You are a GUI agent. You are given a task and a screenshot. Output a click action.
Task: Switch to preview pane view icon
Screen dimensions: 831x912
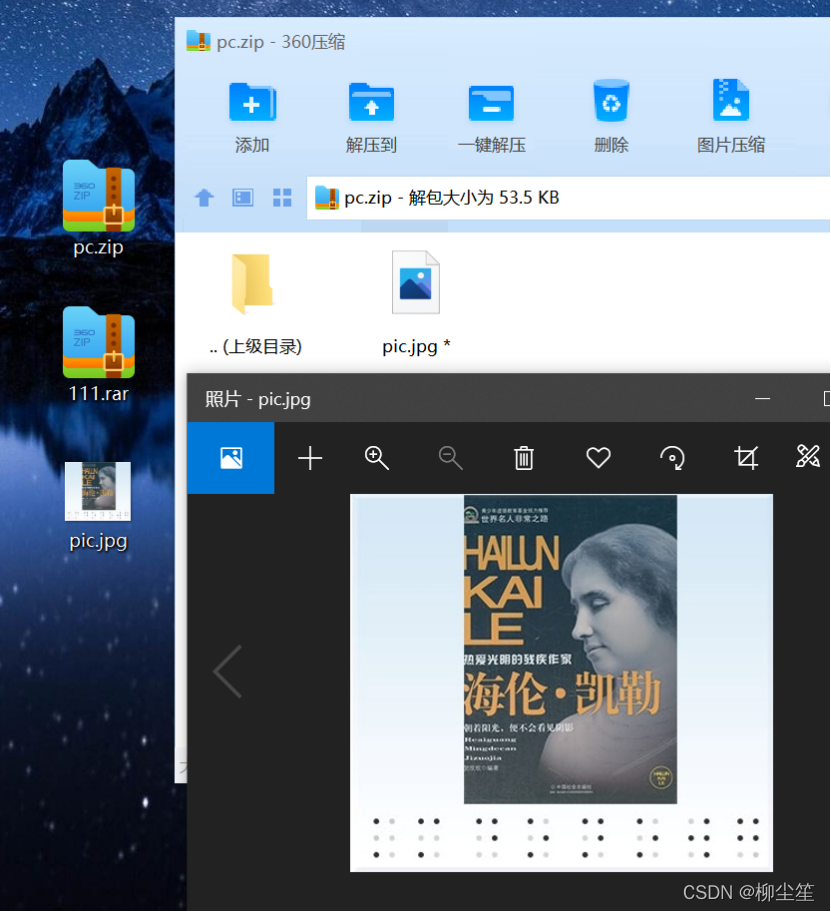[243, 198]
